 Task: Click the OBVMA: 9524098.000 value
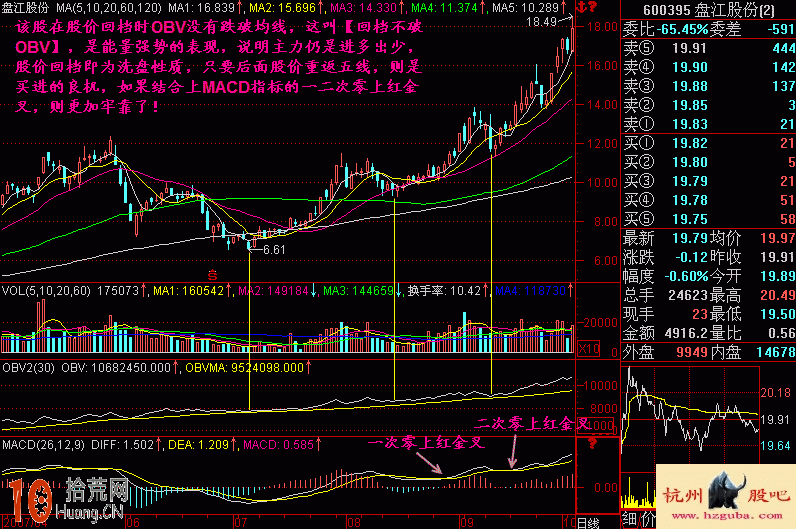(248, 368)
